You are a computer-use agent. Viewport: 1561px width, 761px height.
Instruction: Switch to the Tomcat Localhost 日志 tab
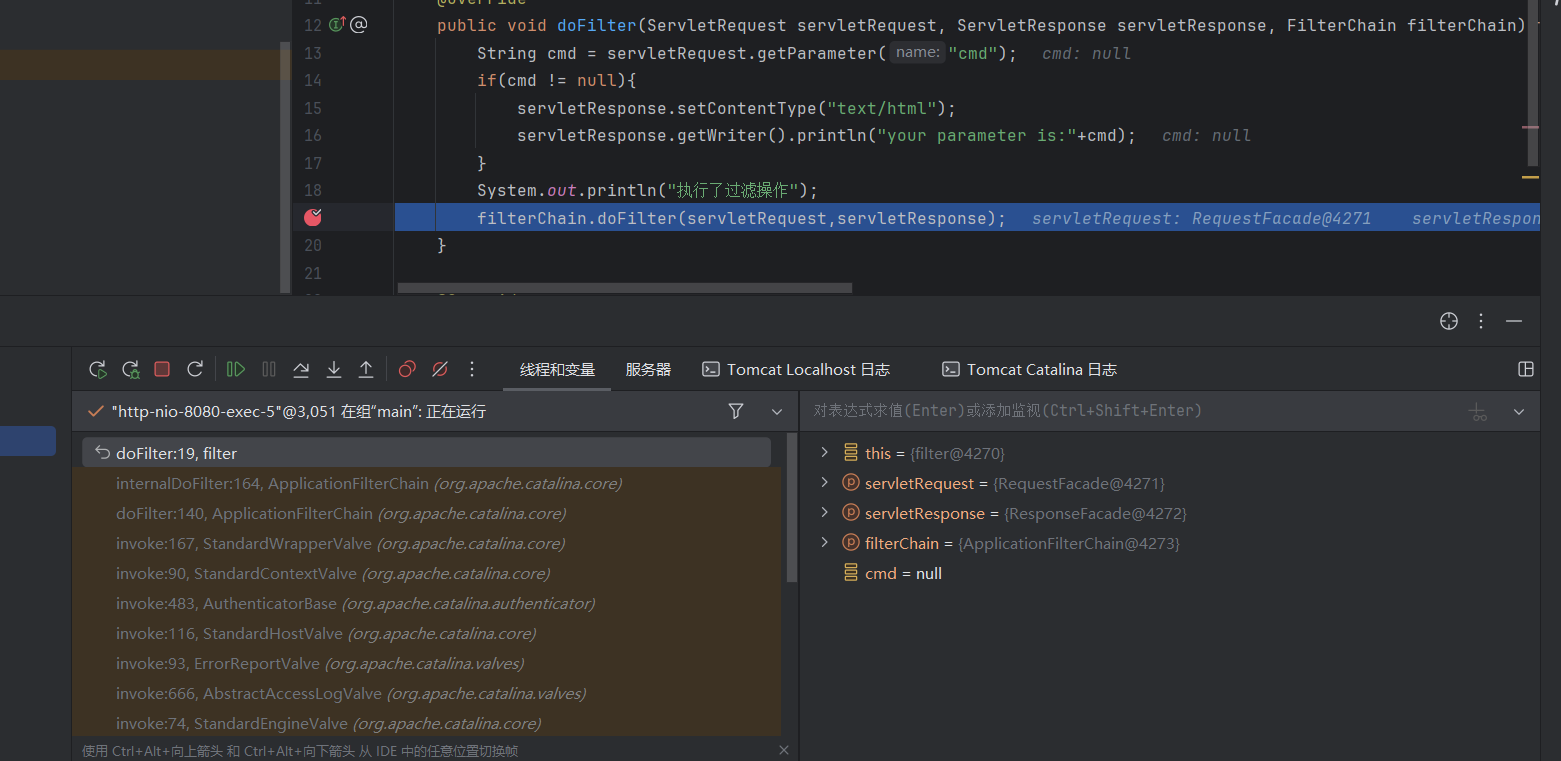(796, 369)
